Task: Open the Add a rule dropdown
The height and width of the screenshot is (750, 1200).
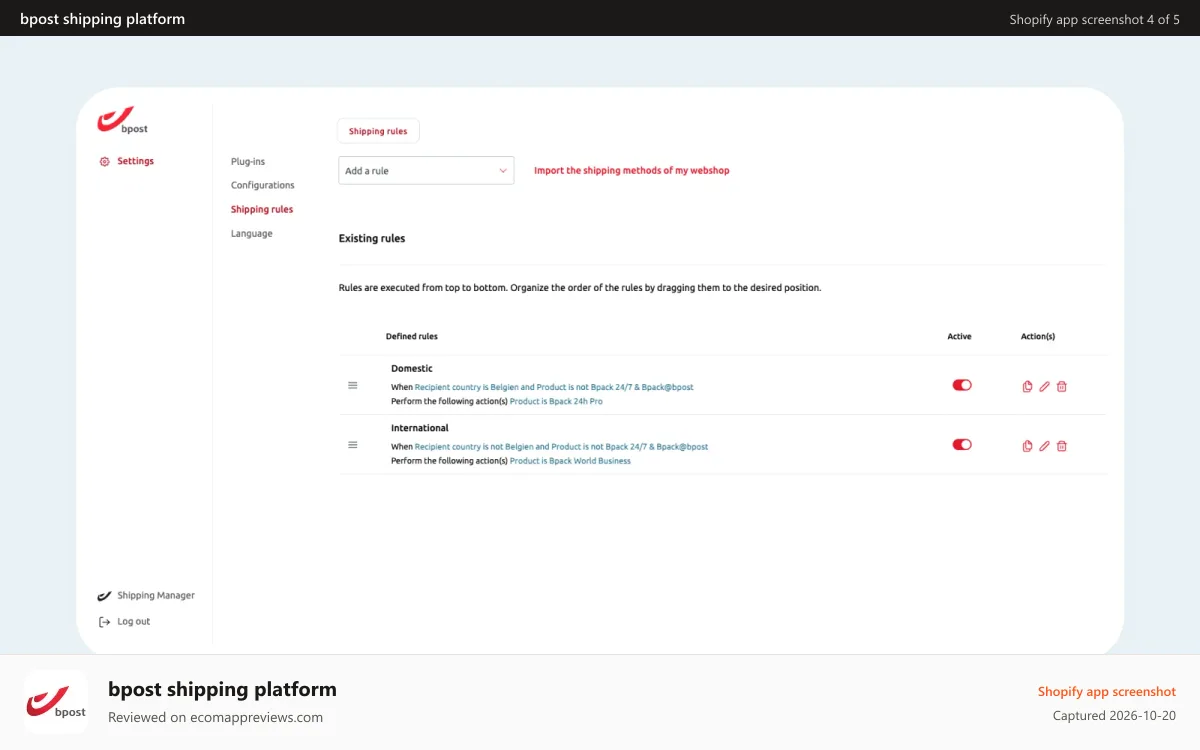Action: point(426,171)
